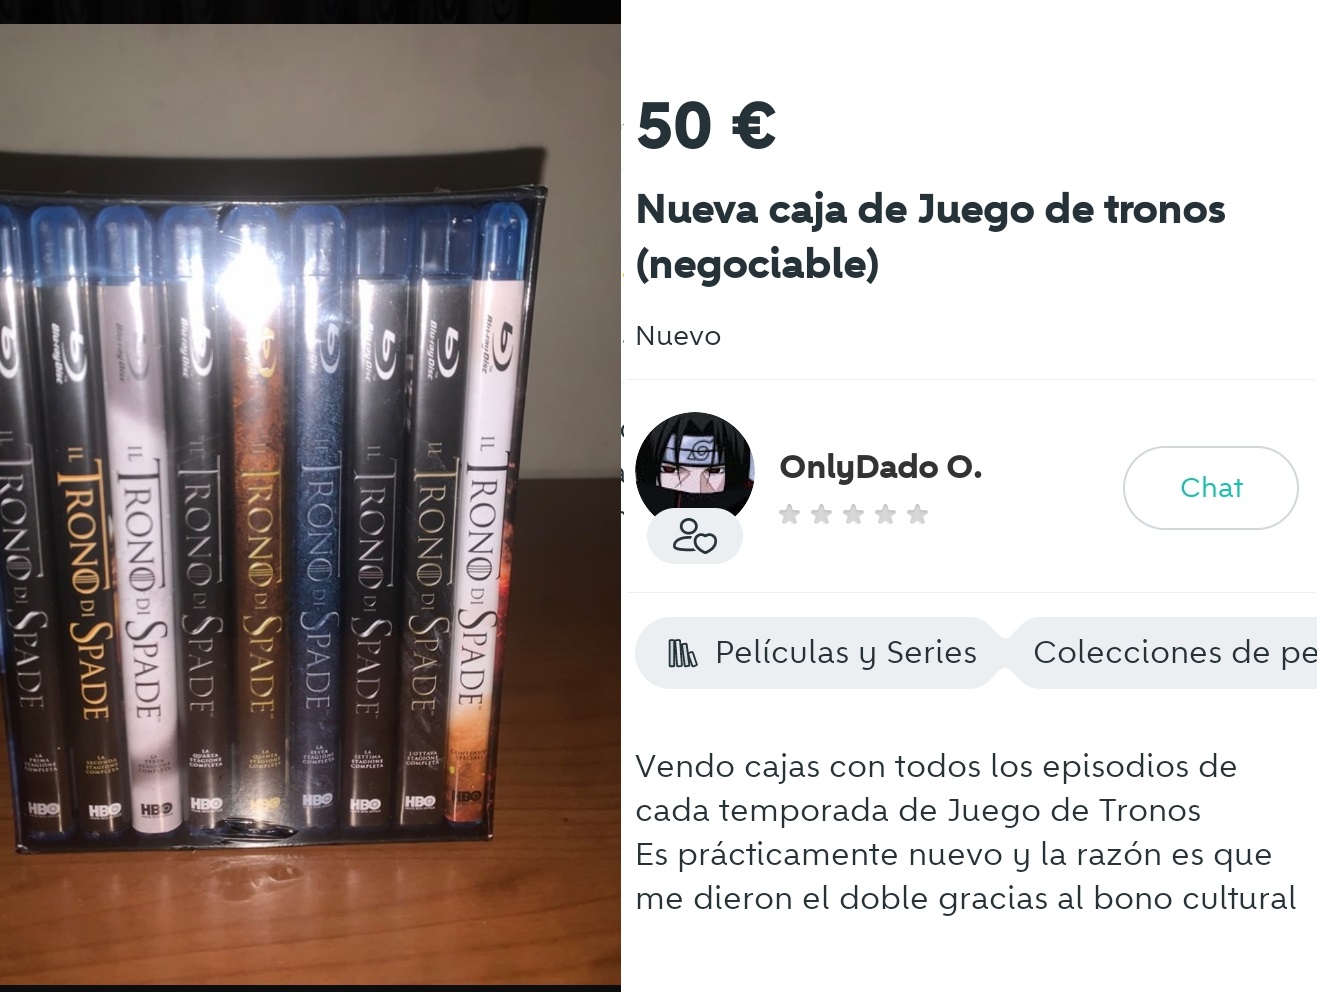Open seller name OnlyDado O.

click(x=880, y=467)
